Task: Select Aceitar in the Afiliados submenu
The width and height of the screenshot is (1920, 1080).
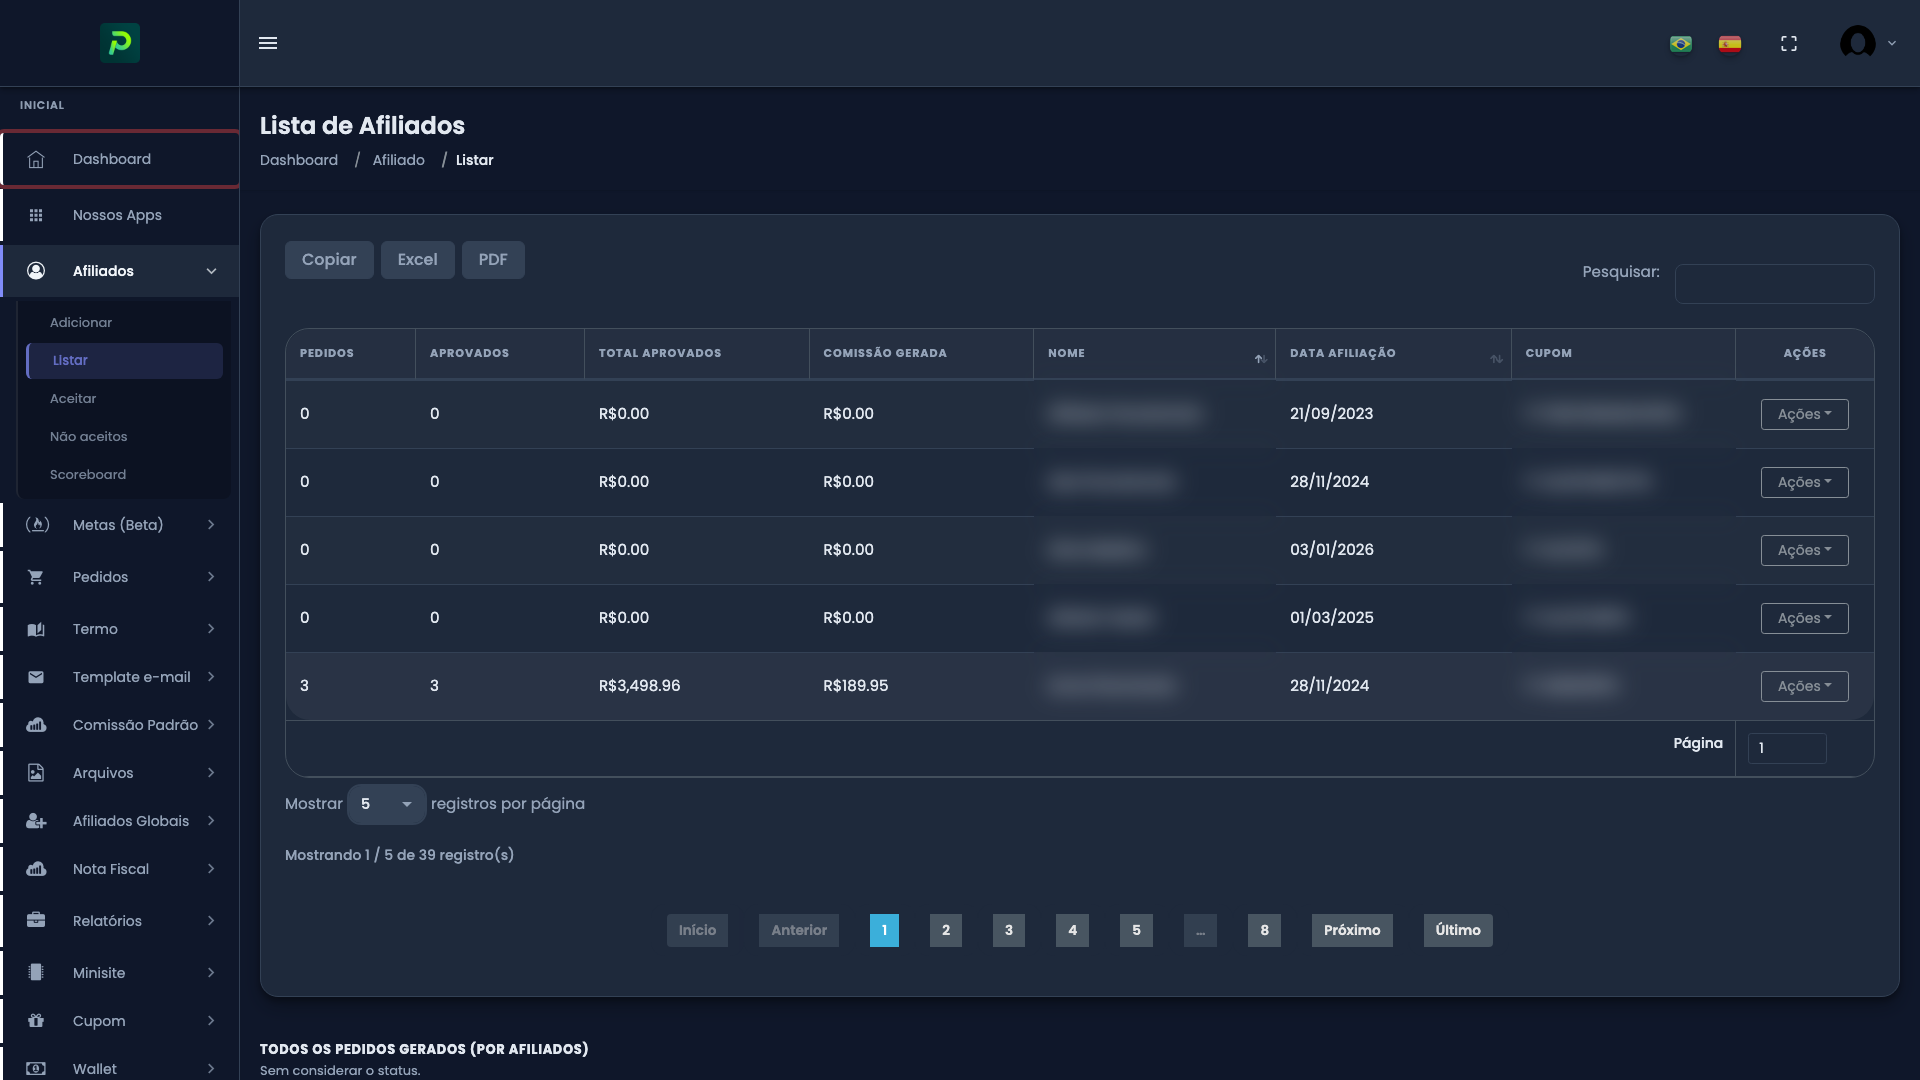Action: [x=73, y=398]
